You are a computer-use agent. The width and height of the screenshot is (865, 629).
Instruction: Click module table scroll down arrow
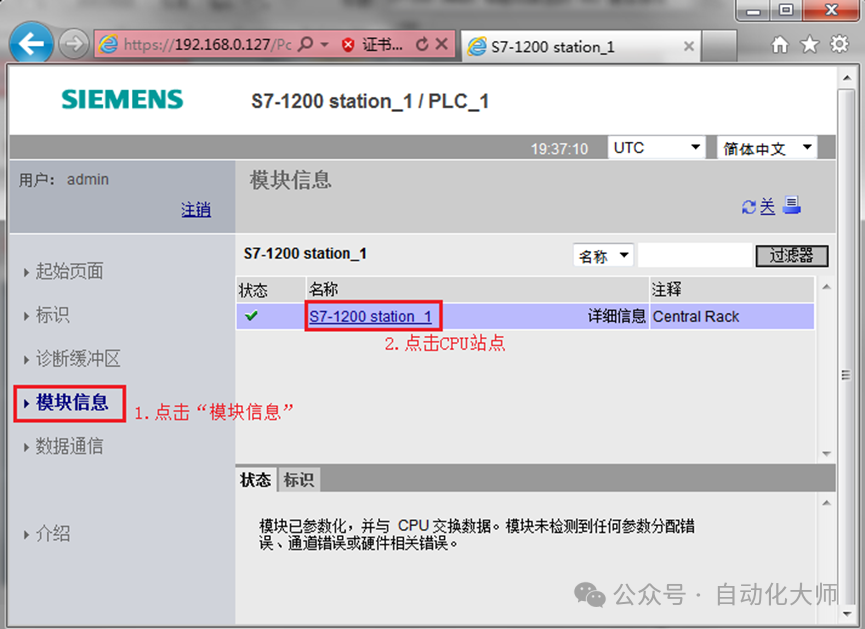[826, 453]
